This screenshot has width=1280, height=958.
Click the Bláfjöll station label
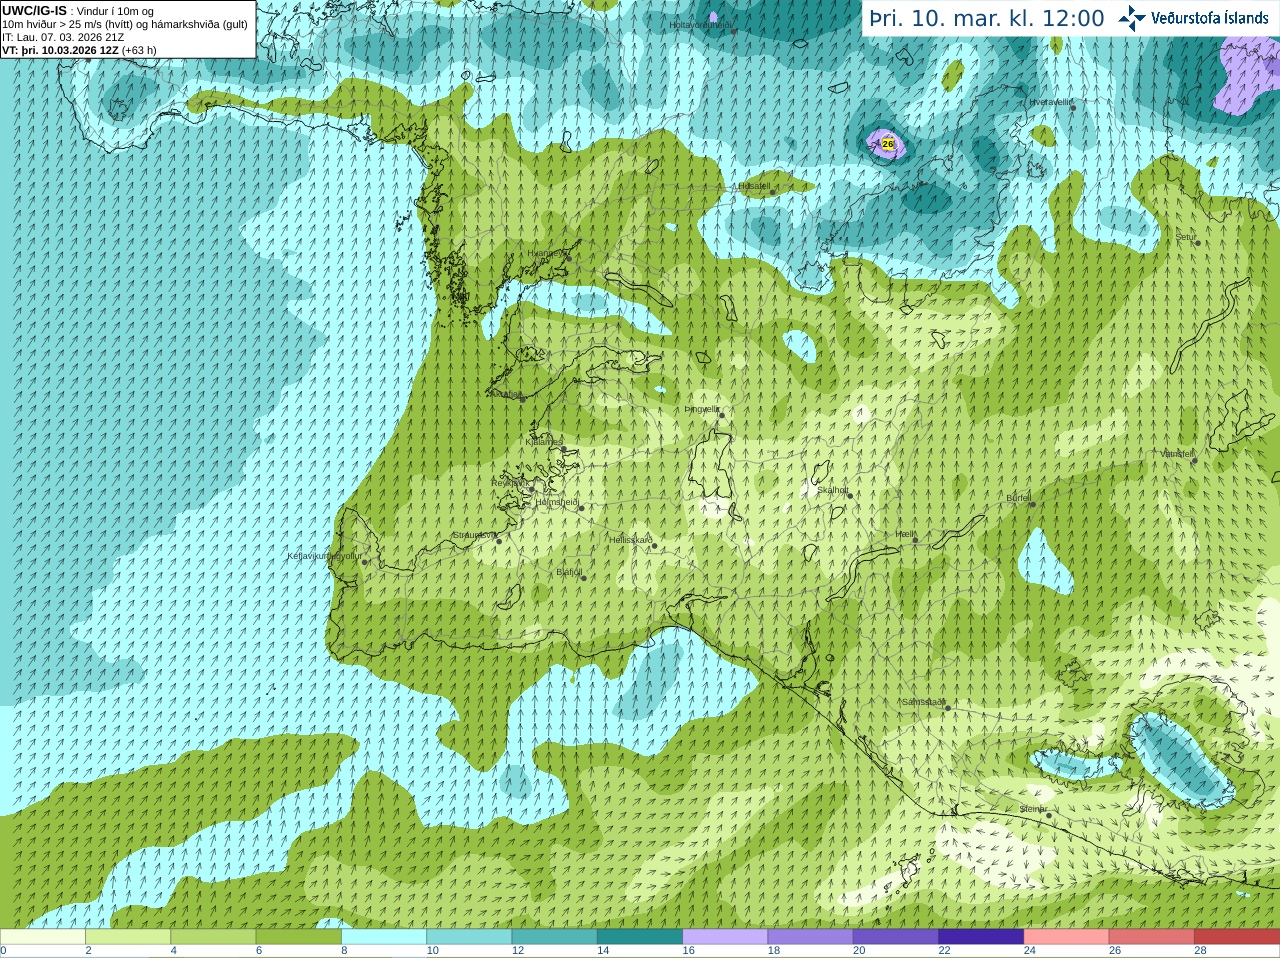click(x=569, y=572)
